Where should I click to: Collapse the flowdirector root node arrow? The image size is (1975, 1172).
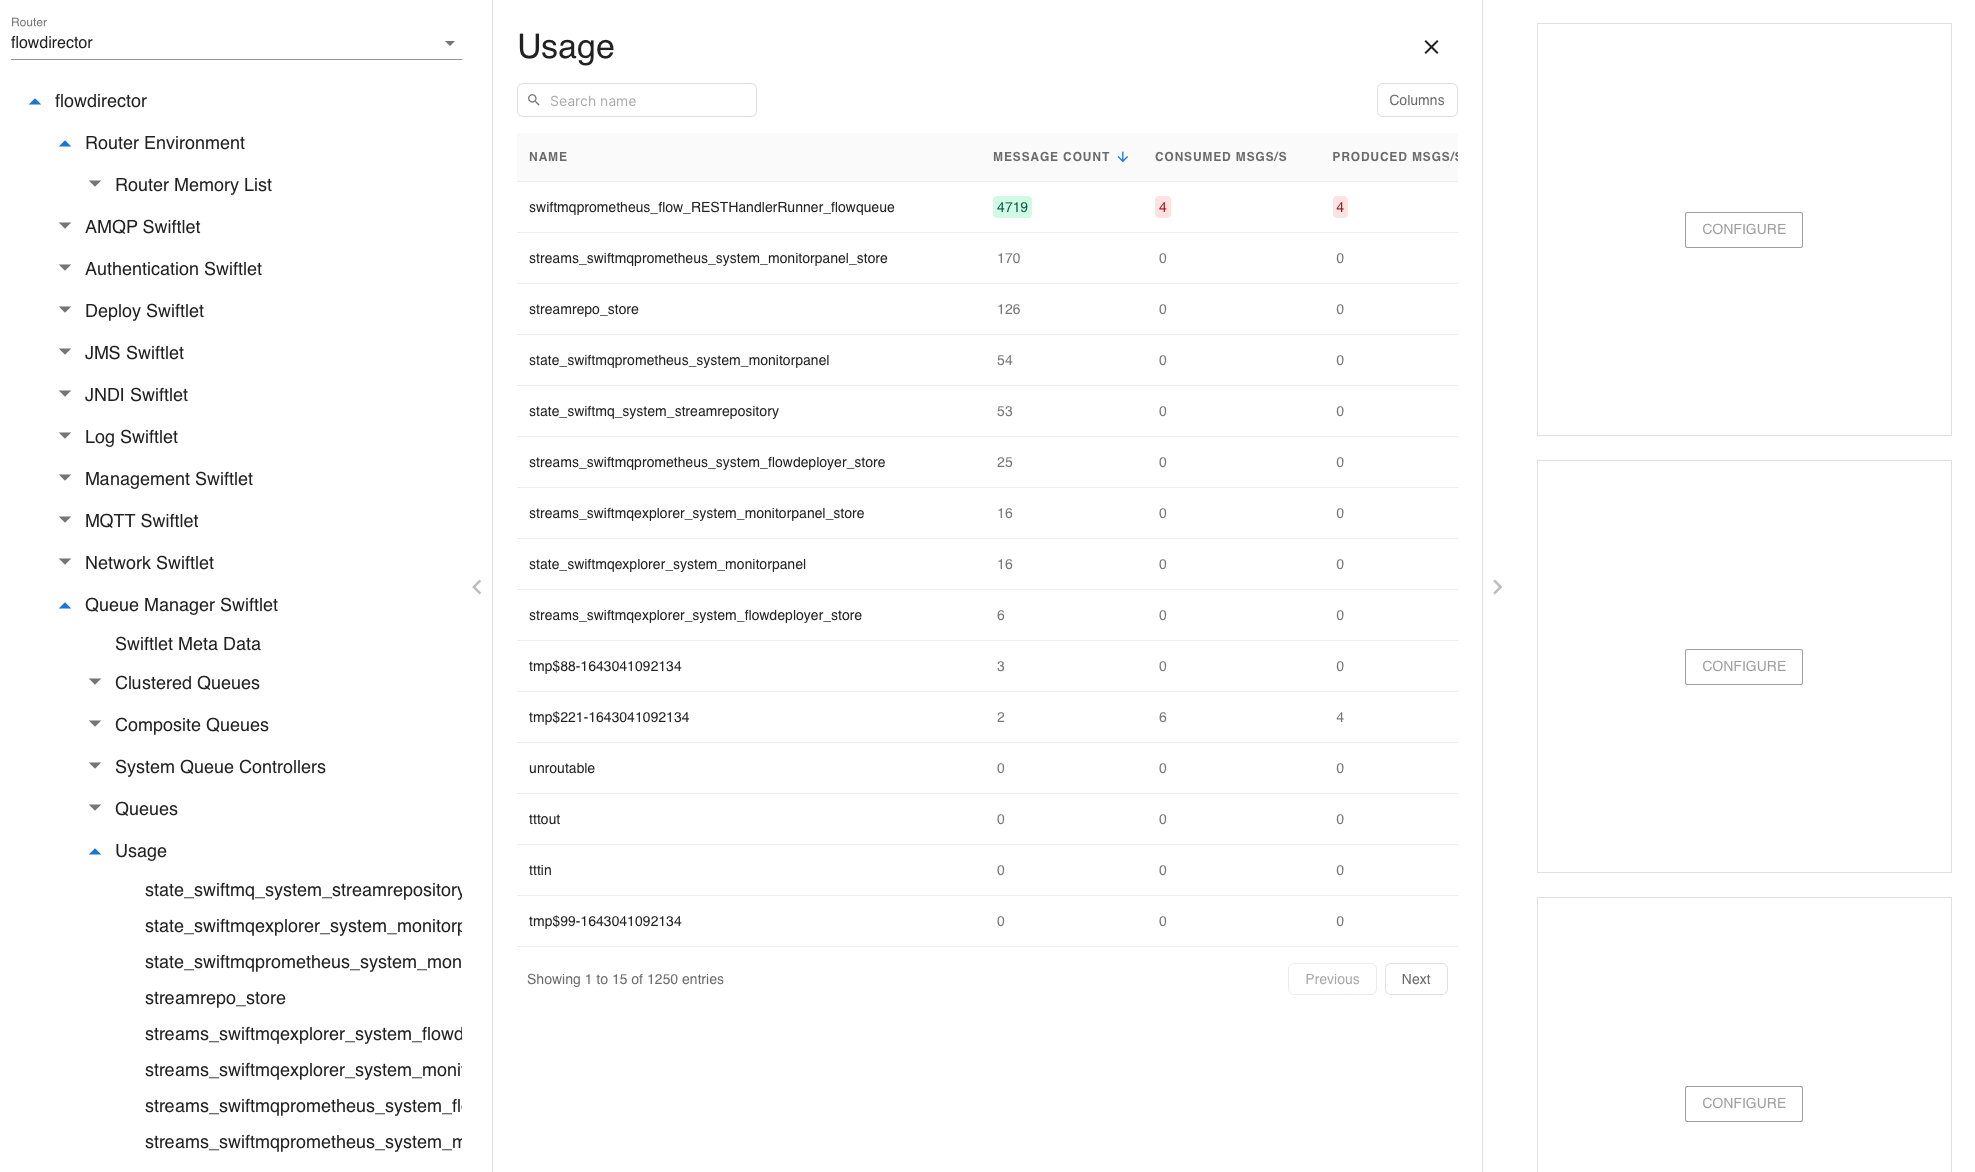tap(35, 101)
